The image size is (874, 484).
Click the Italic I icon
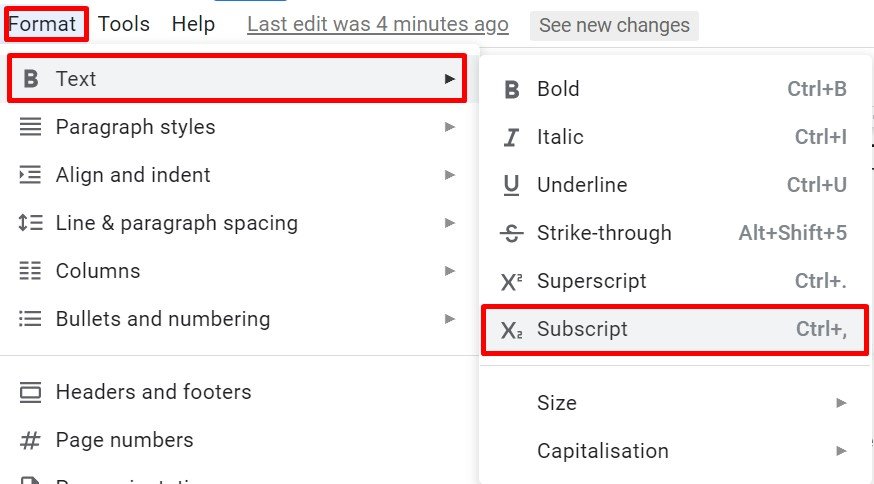(x=511, y=137)
